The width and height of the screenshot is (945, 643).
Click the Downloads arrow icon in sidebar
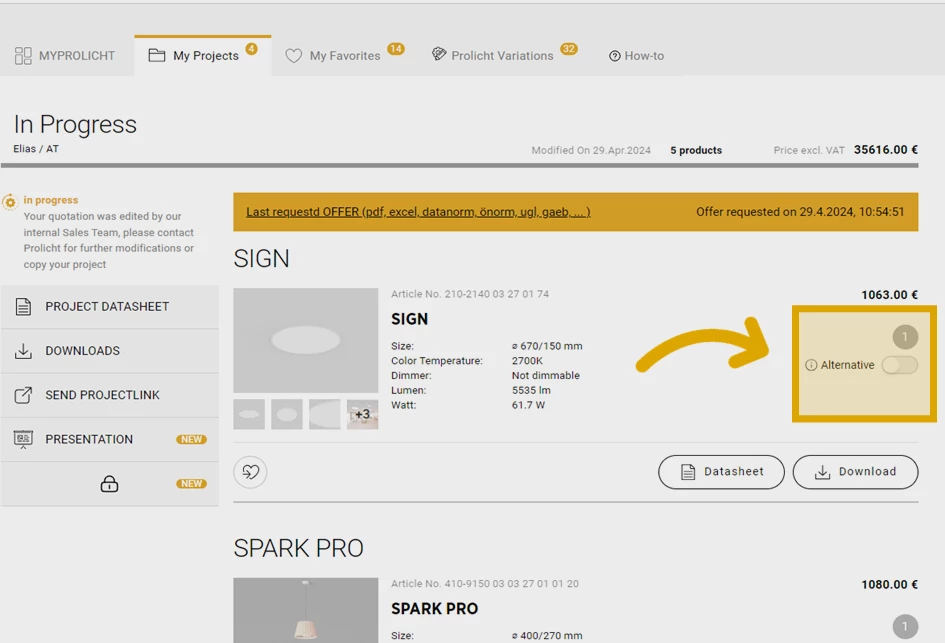click(x=23, y=351)
